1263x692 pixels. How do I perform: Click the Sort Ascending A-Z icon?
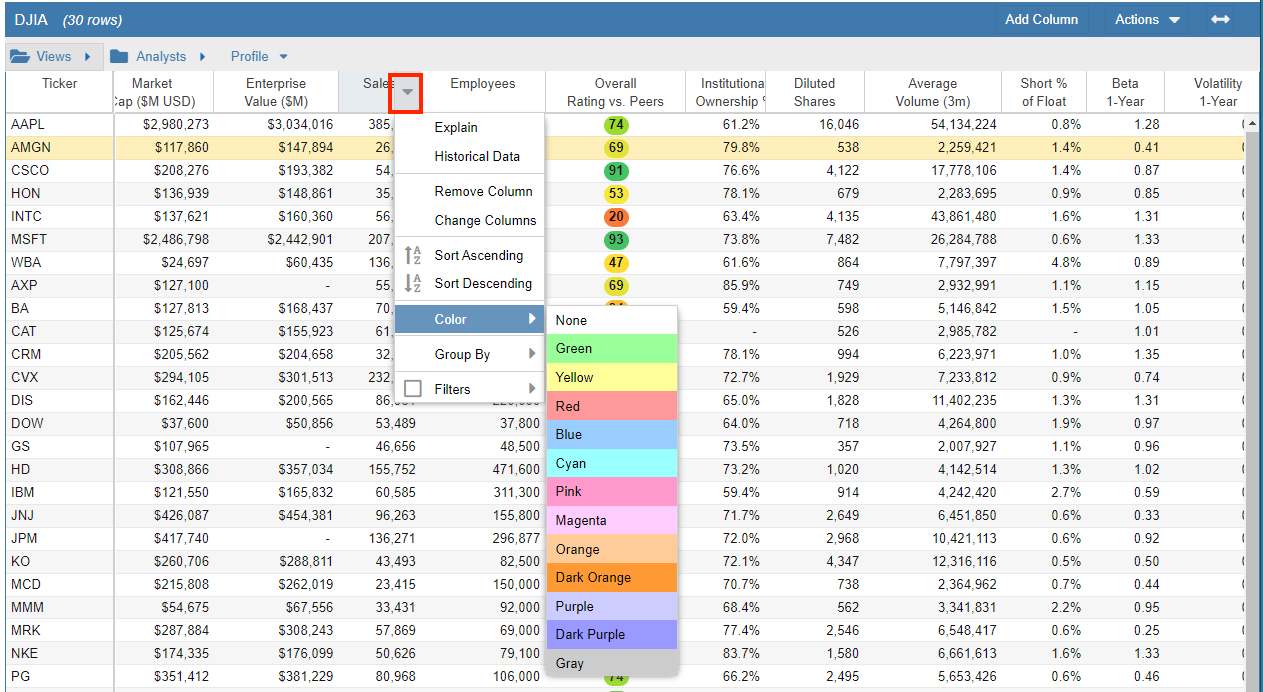pos(412,255)
